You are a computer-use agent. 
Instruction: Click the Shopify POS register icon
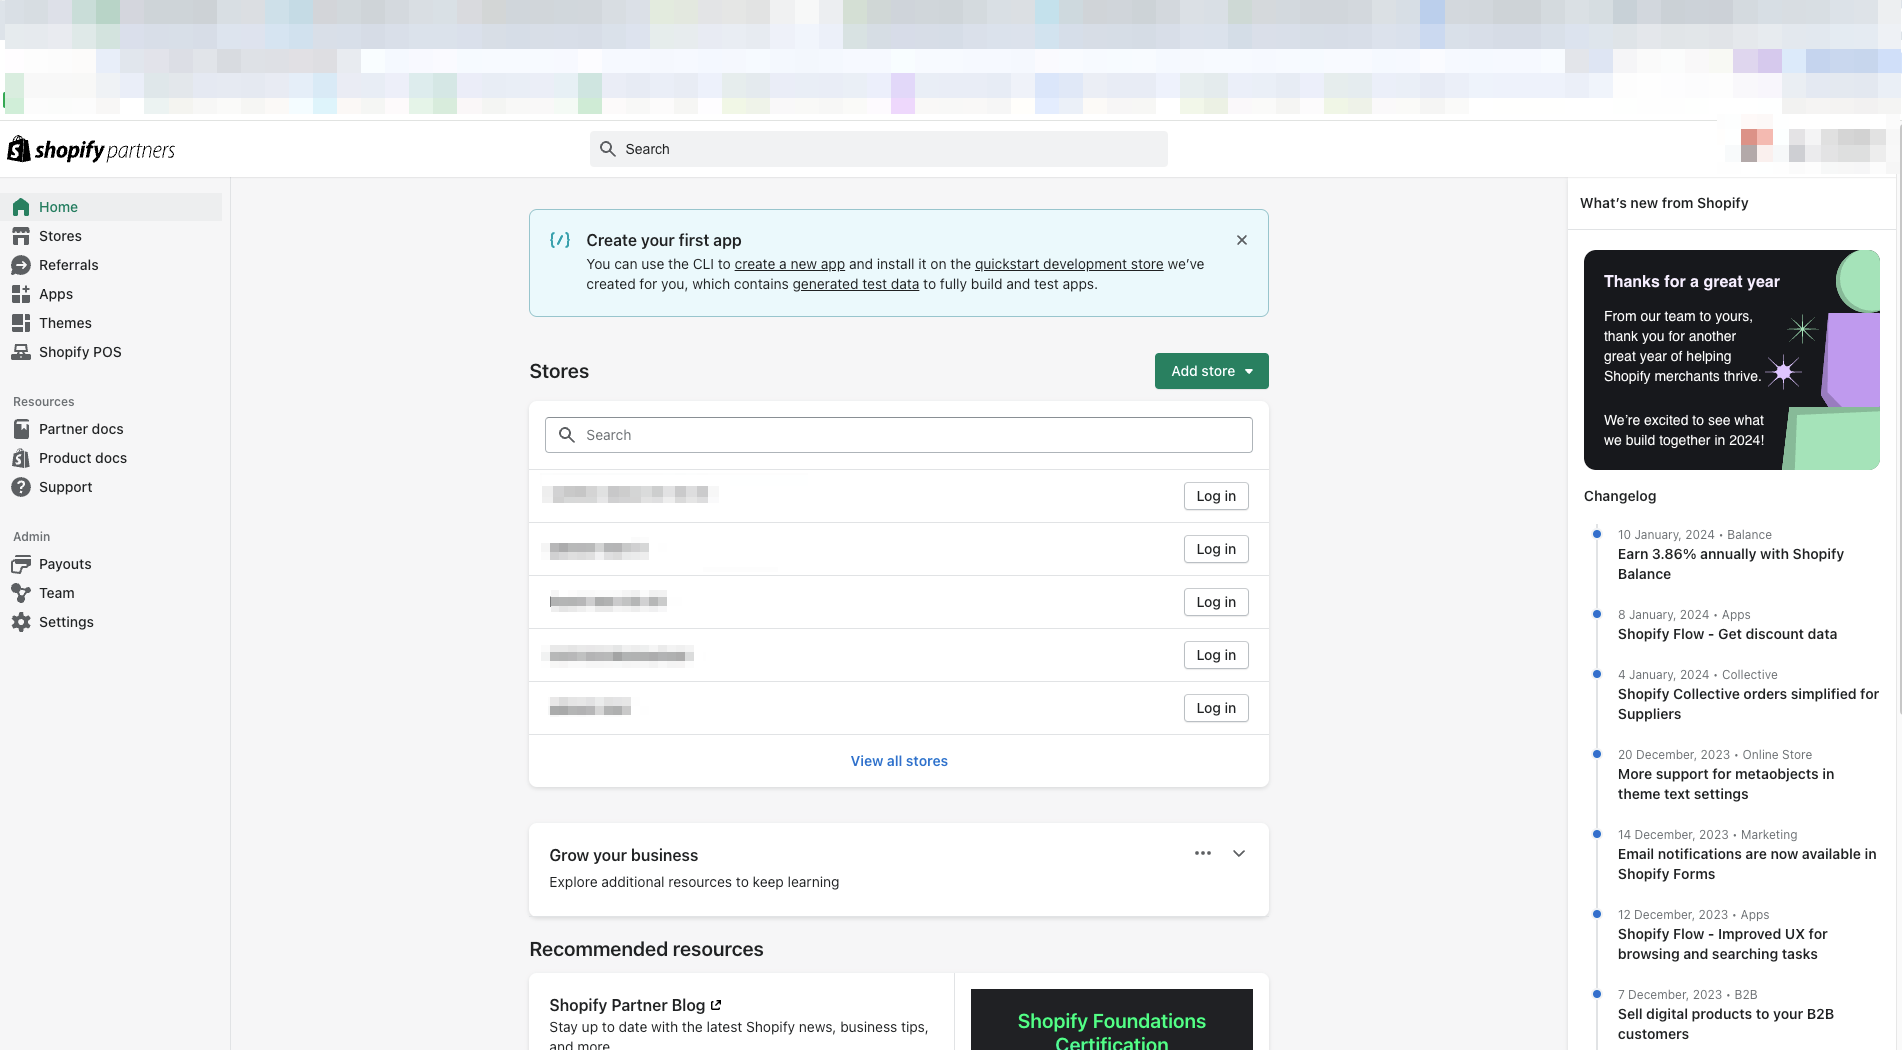tap(21, 352)
